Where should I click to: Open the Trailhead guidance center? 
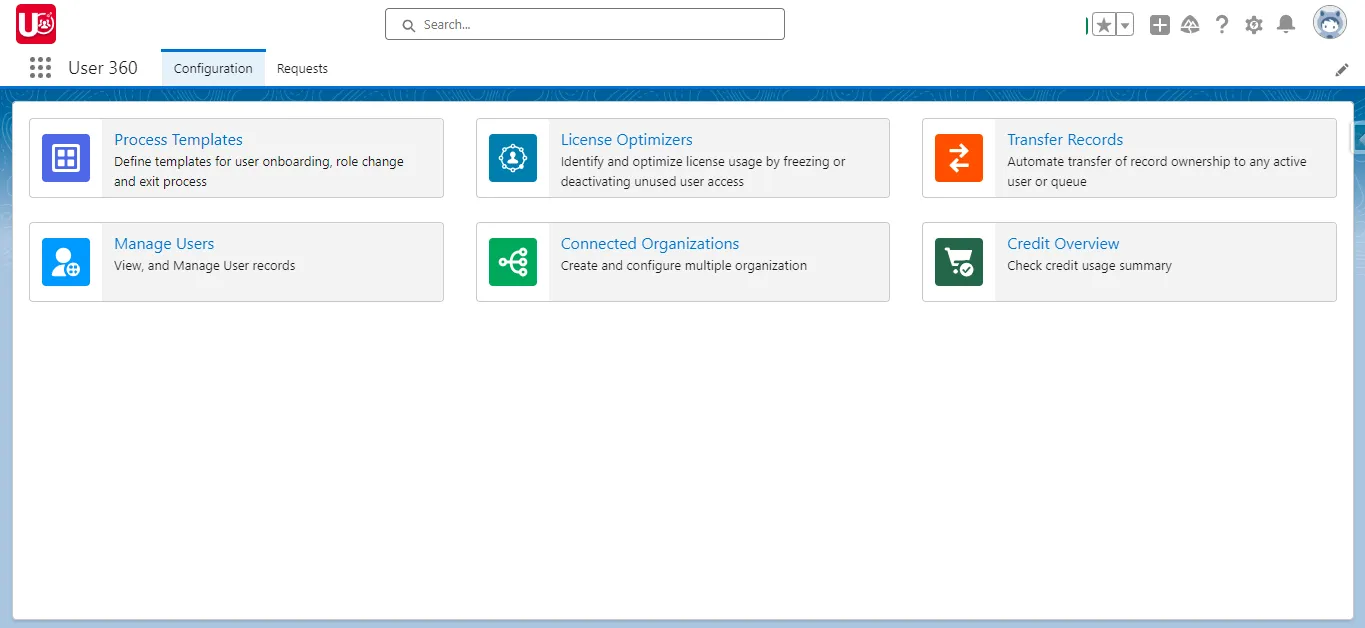pos(1190,24)
